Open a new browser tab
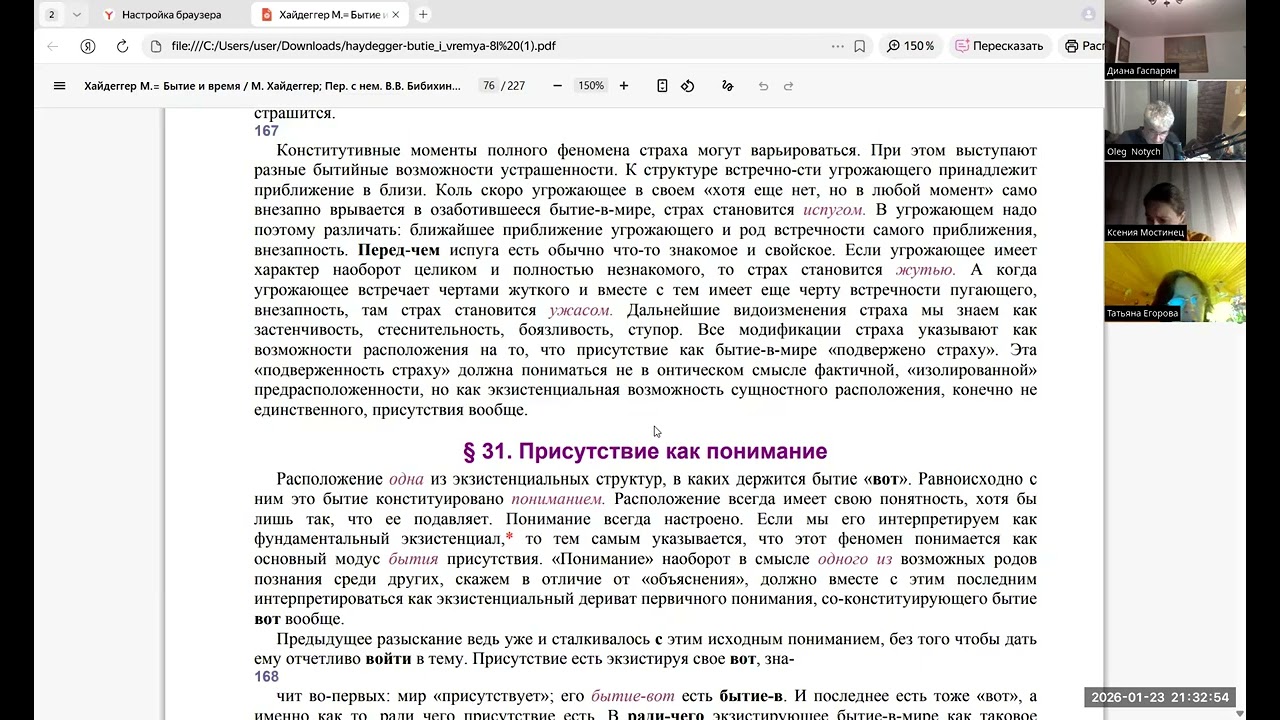This screenshot has height=720, width=1280. tap(423, 15)
